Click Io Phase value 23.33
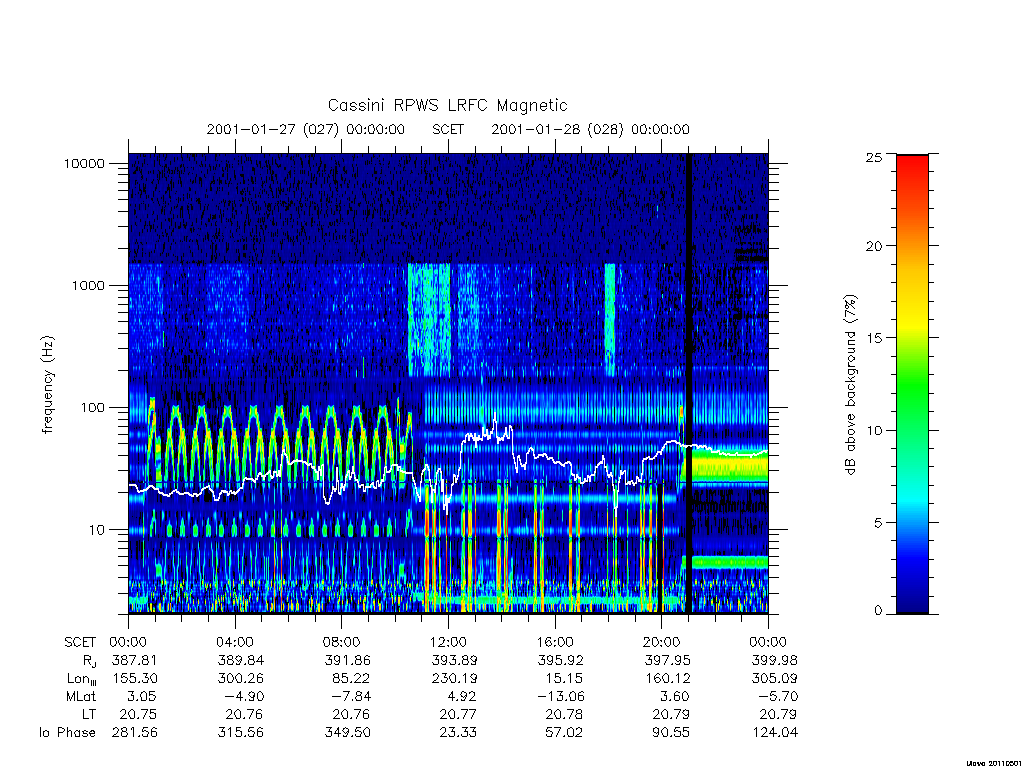 point(458,733)
